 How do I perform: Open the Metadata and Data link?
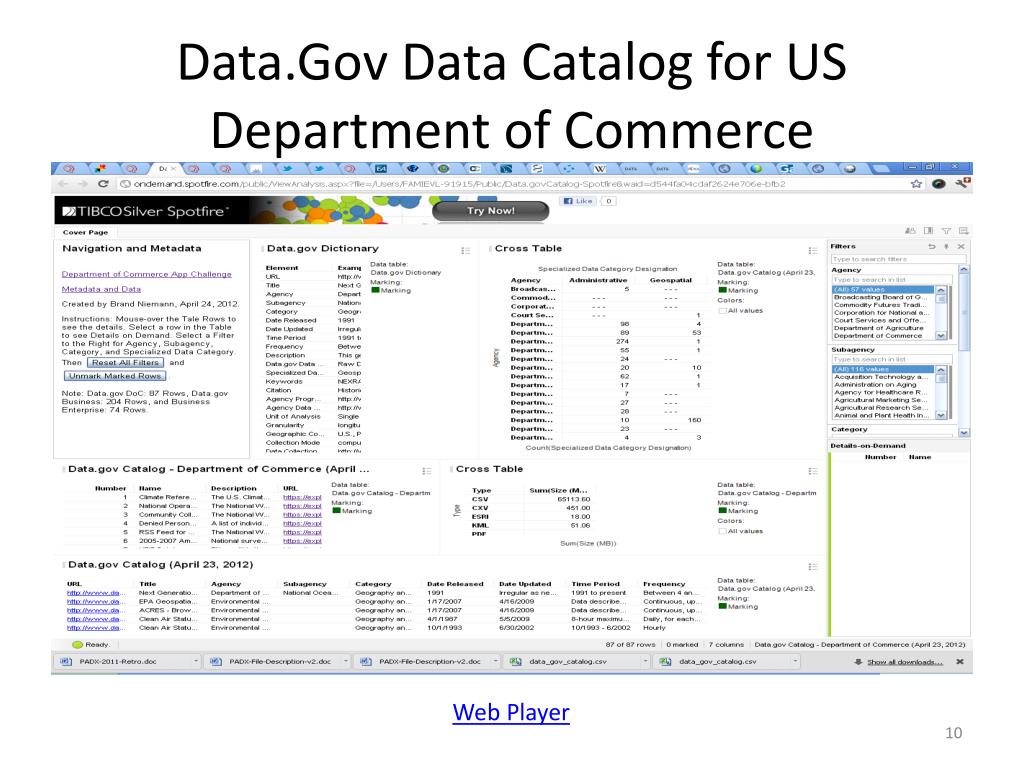(x=101, y=289)
